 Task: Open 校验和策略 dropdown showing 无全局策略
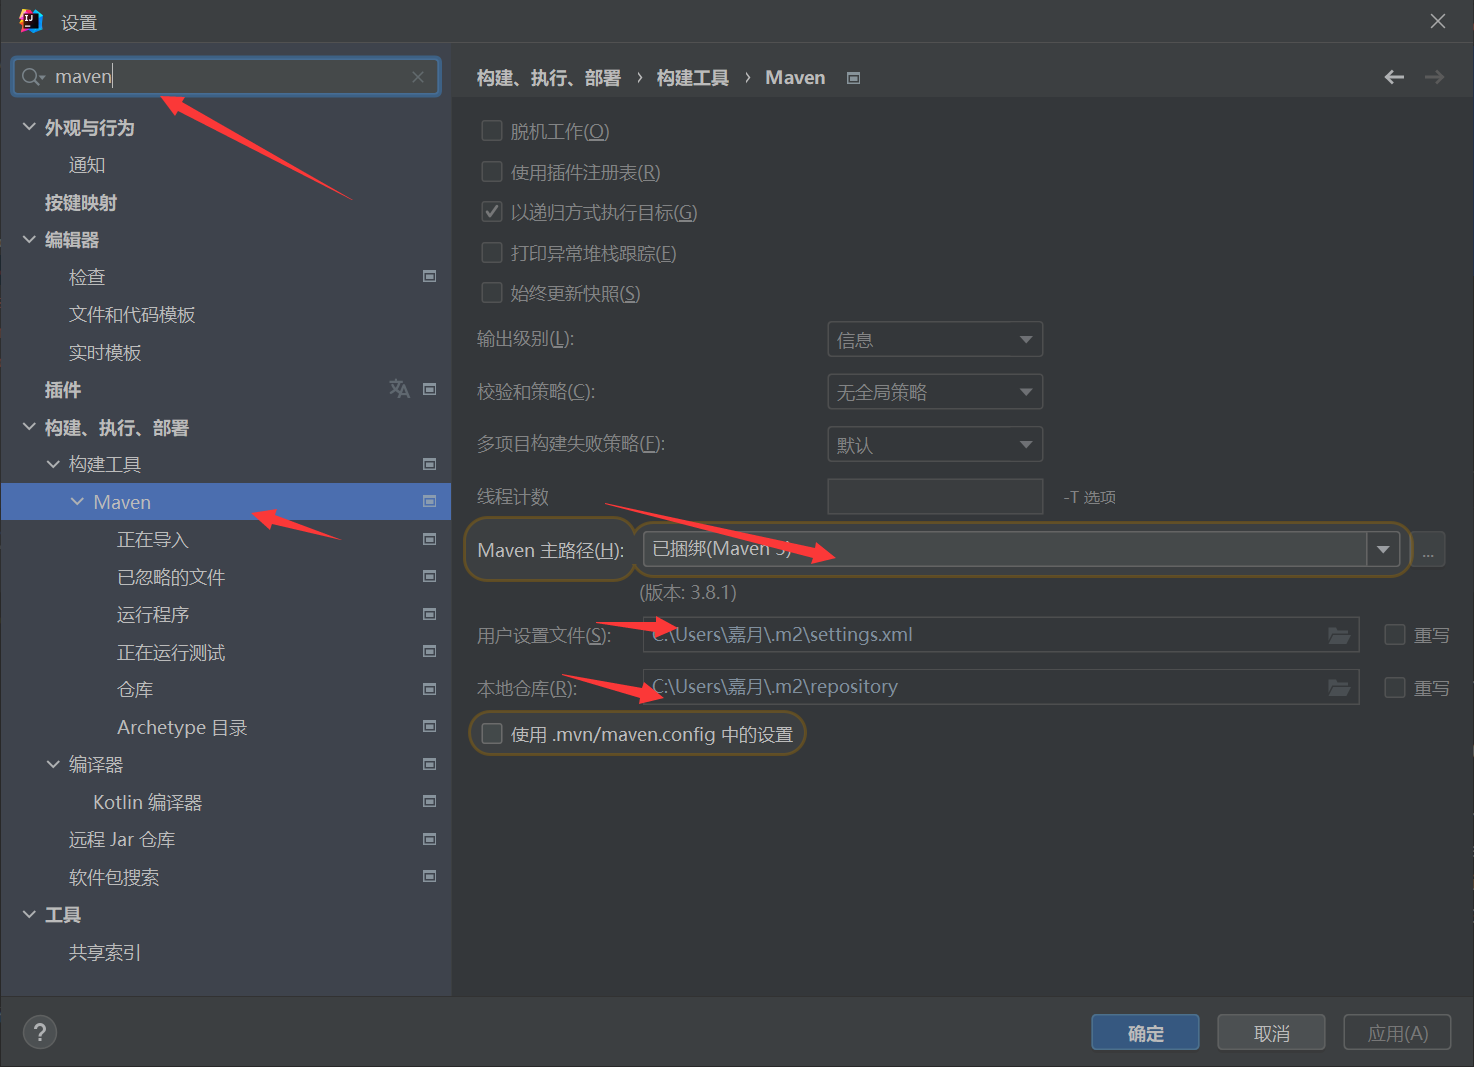pos(935,391)
